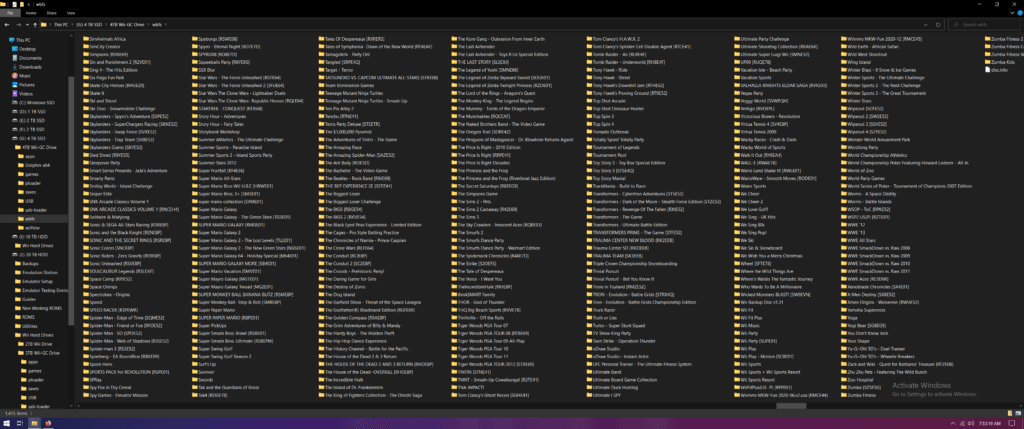Click the disc.info file icon
The width and height of the screenshot is (1024, 429).
(987, 69)
